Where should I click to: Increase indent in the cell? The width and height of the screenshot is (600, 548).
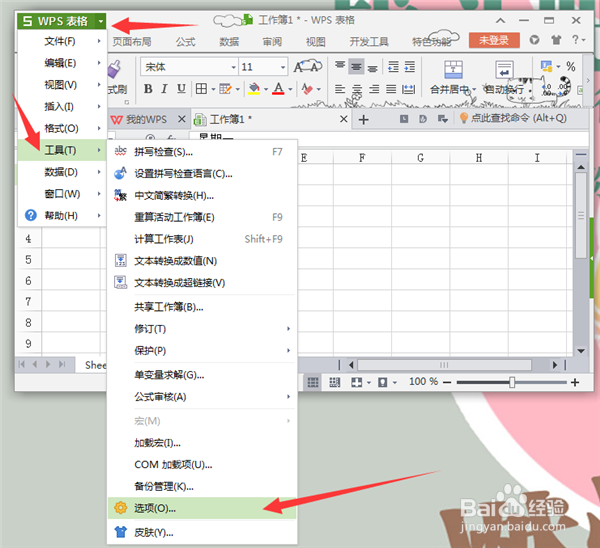(410, 67)
